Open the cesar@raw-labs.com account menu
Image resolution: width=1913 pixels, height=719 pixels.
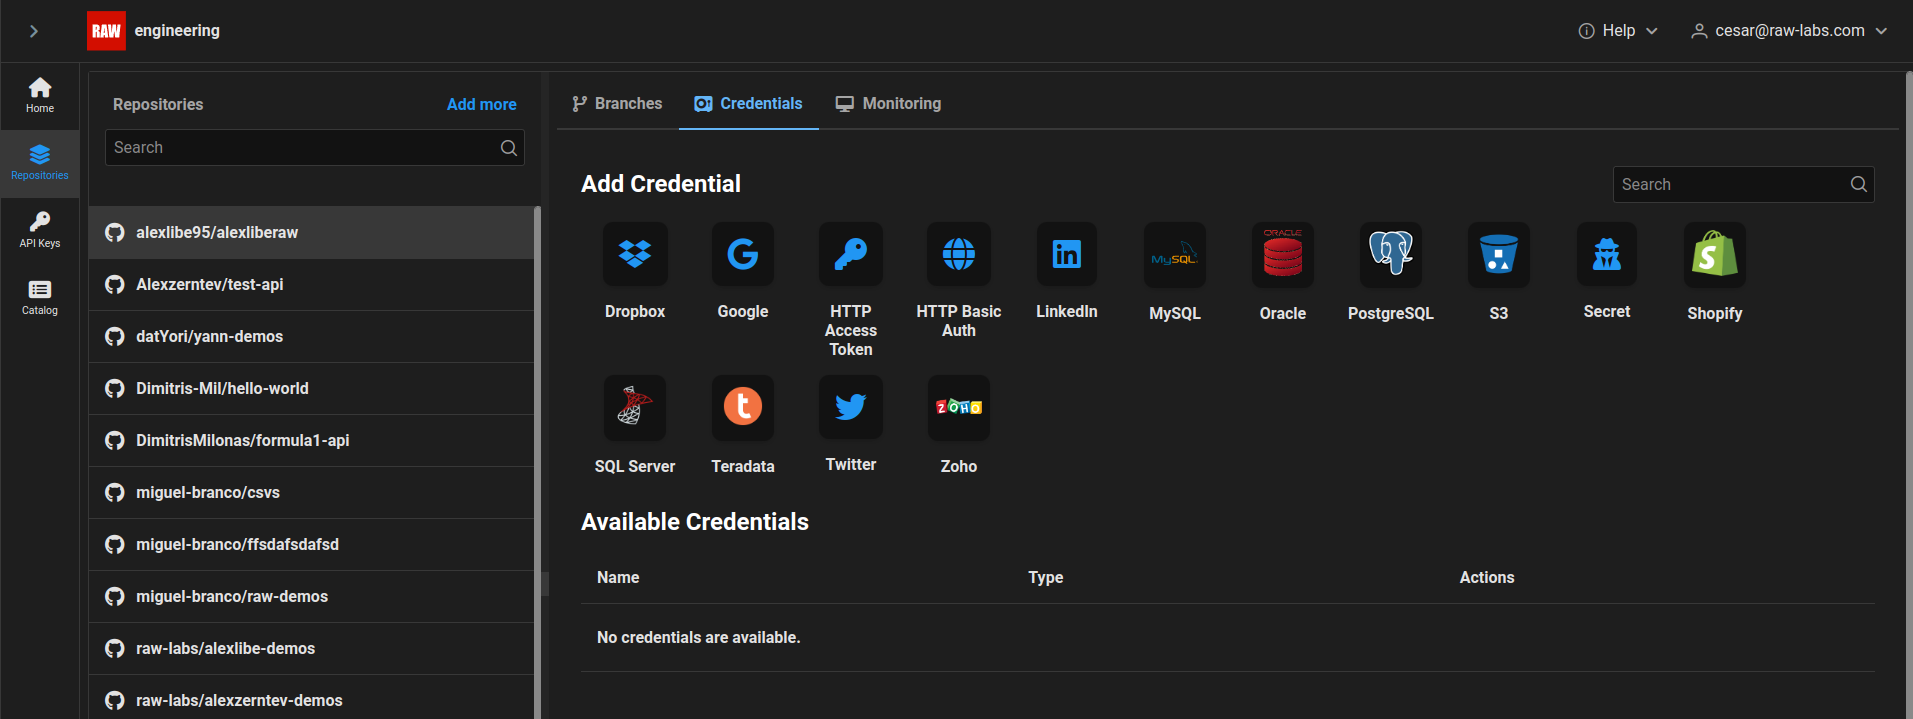click(1789, 31)
